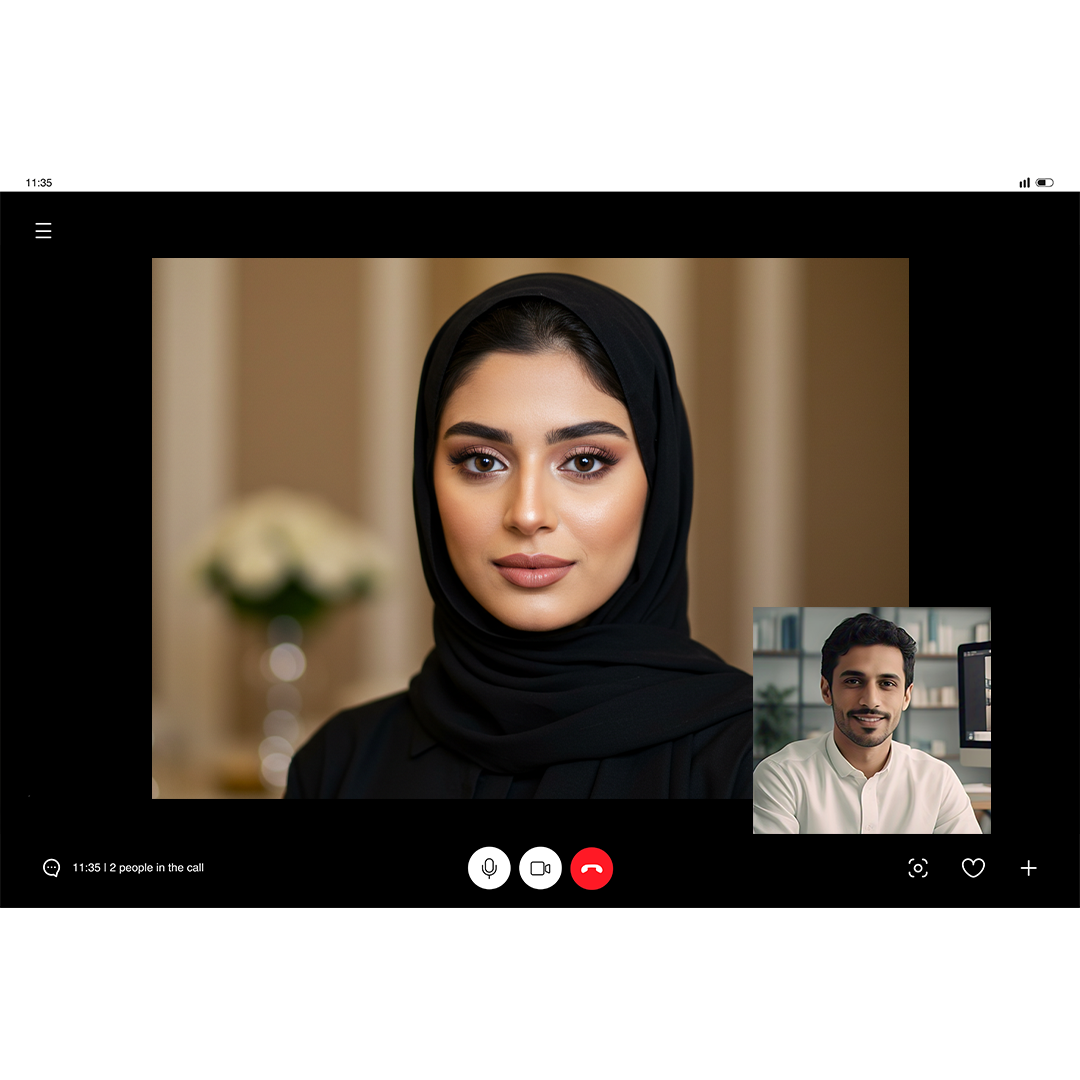Take a snapshot with the capture icon

point(918,868)
